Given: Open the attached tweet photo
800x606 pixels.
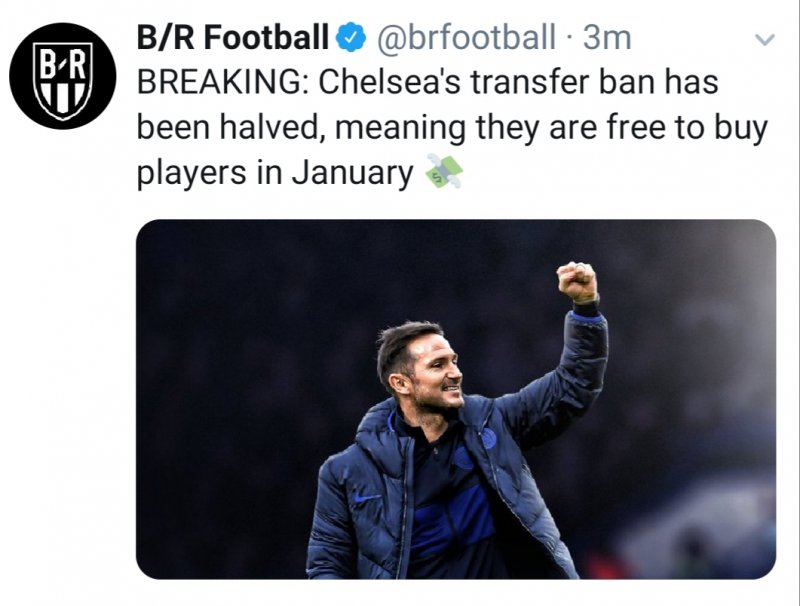Looking at the screenshot, I should point(456,399).
